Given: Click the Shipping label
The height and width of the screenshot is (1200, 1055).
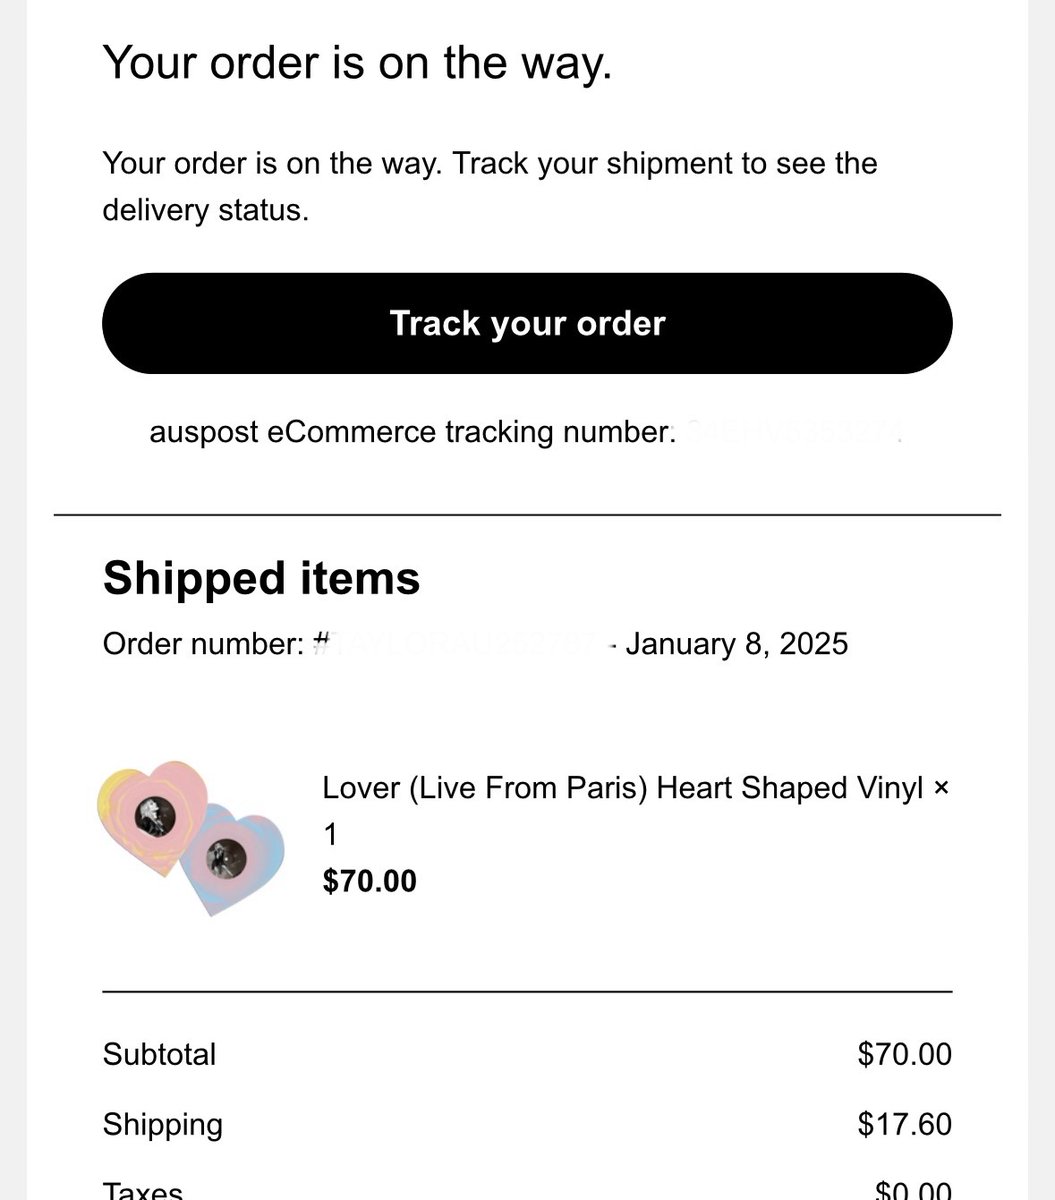Looking at the screenshot, I should [x=162, y=1125].
